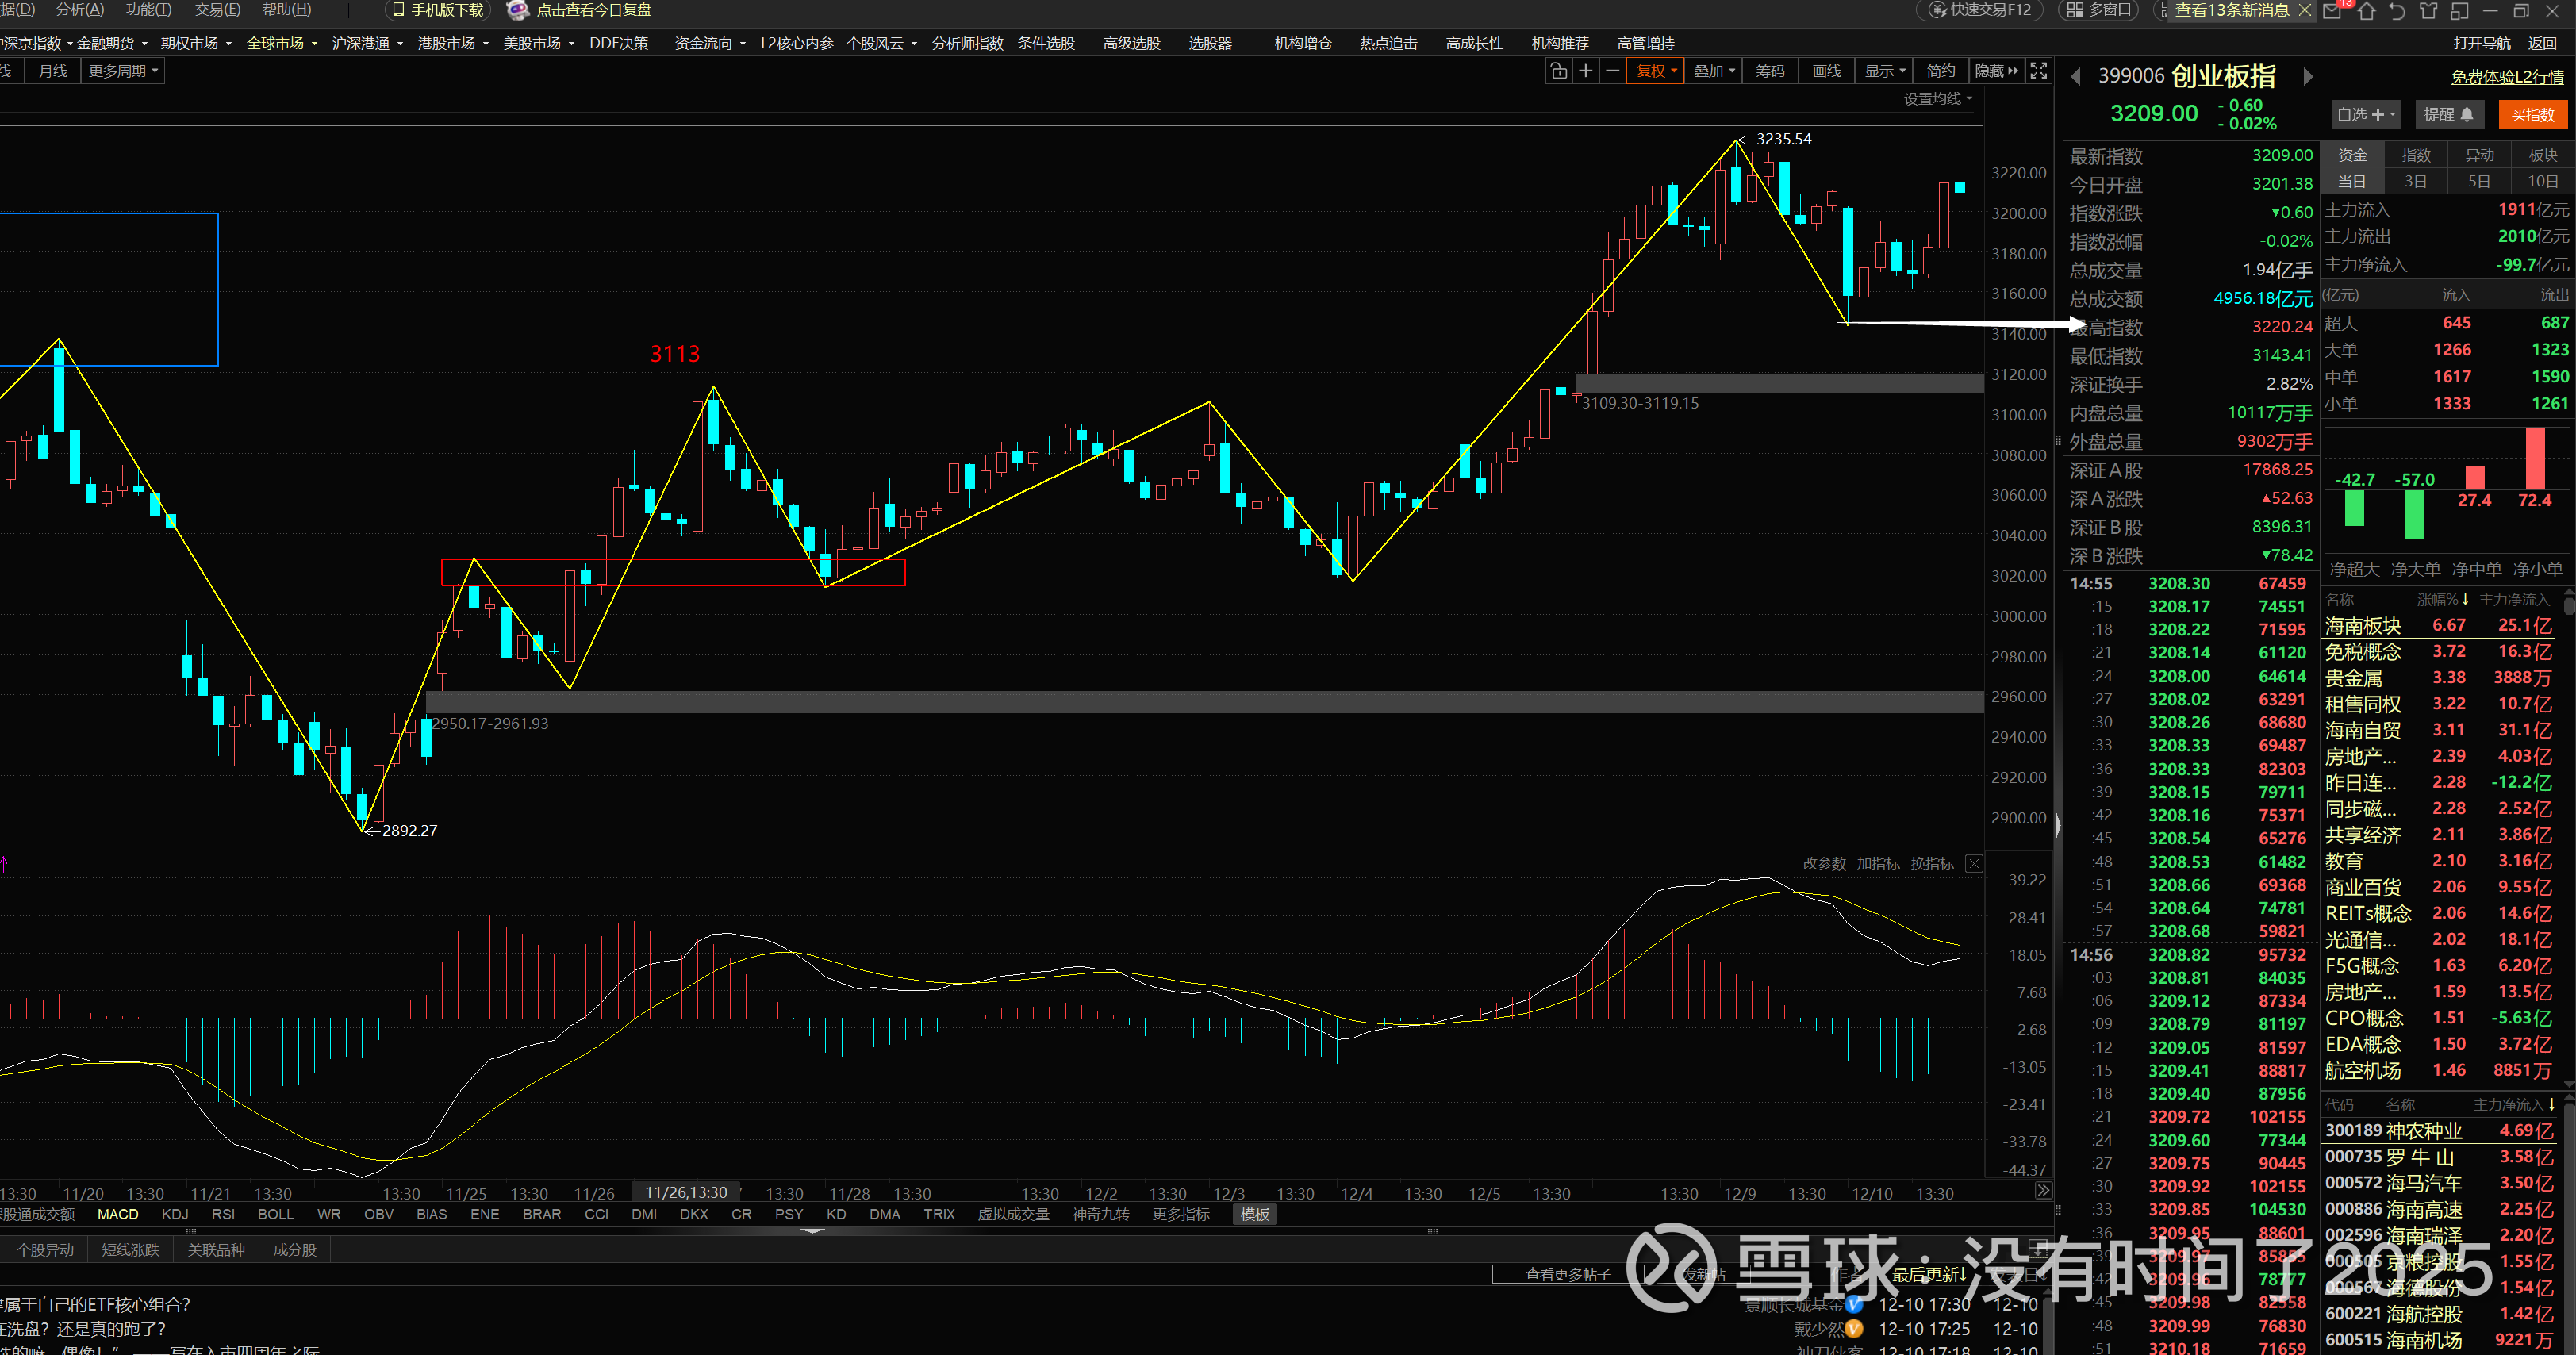The width and height of the screenshot is (2576, 1355).
Task: Click the 买指数 button
Action: coord(2532,115)
